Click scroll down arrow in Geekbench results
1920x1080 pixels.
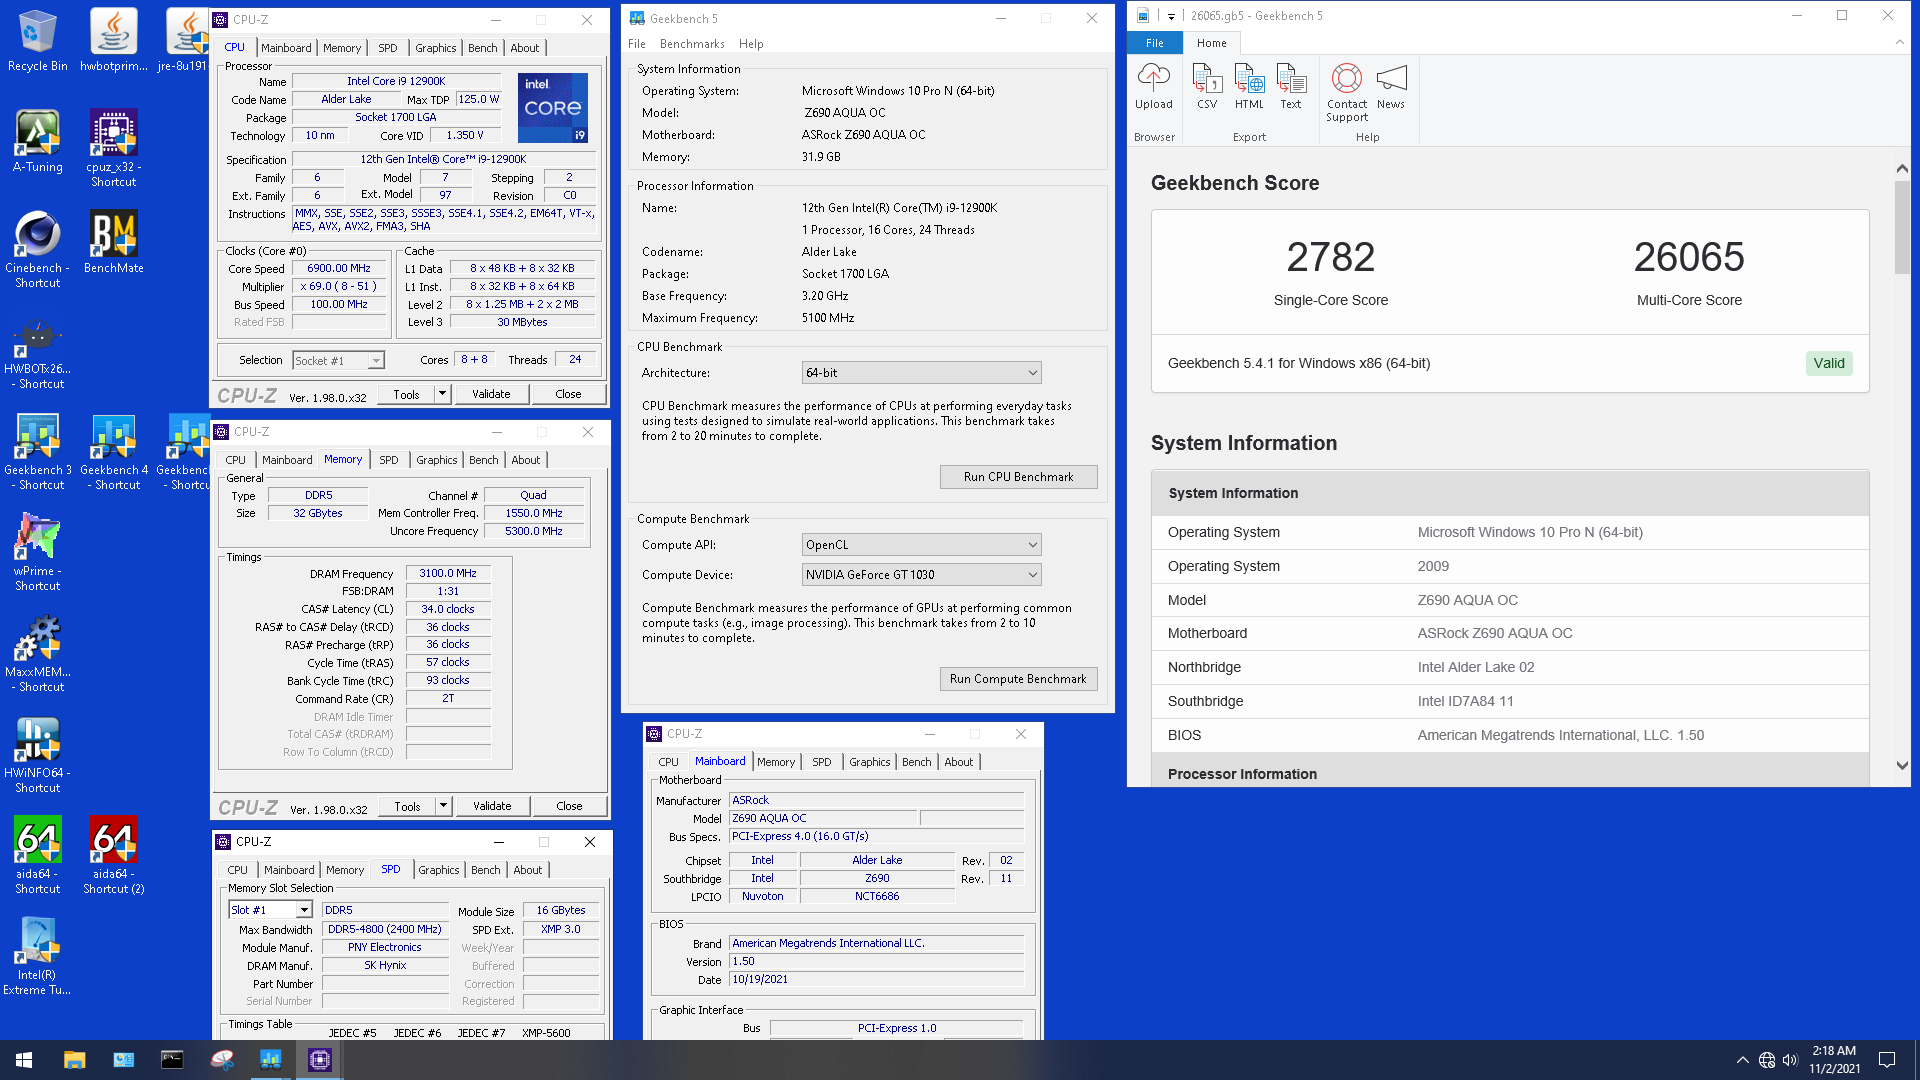(1902, 766)
